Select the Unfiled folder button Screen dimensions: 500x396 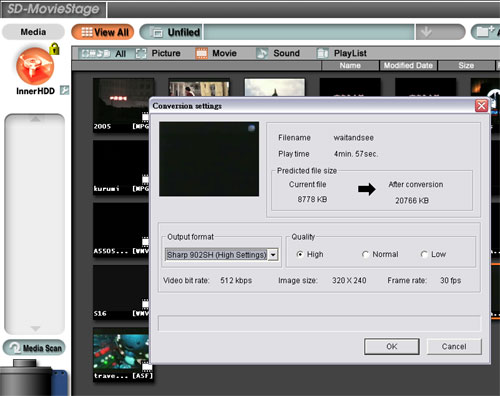click(172, 32)
